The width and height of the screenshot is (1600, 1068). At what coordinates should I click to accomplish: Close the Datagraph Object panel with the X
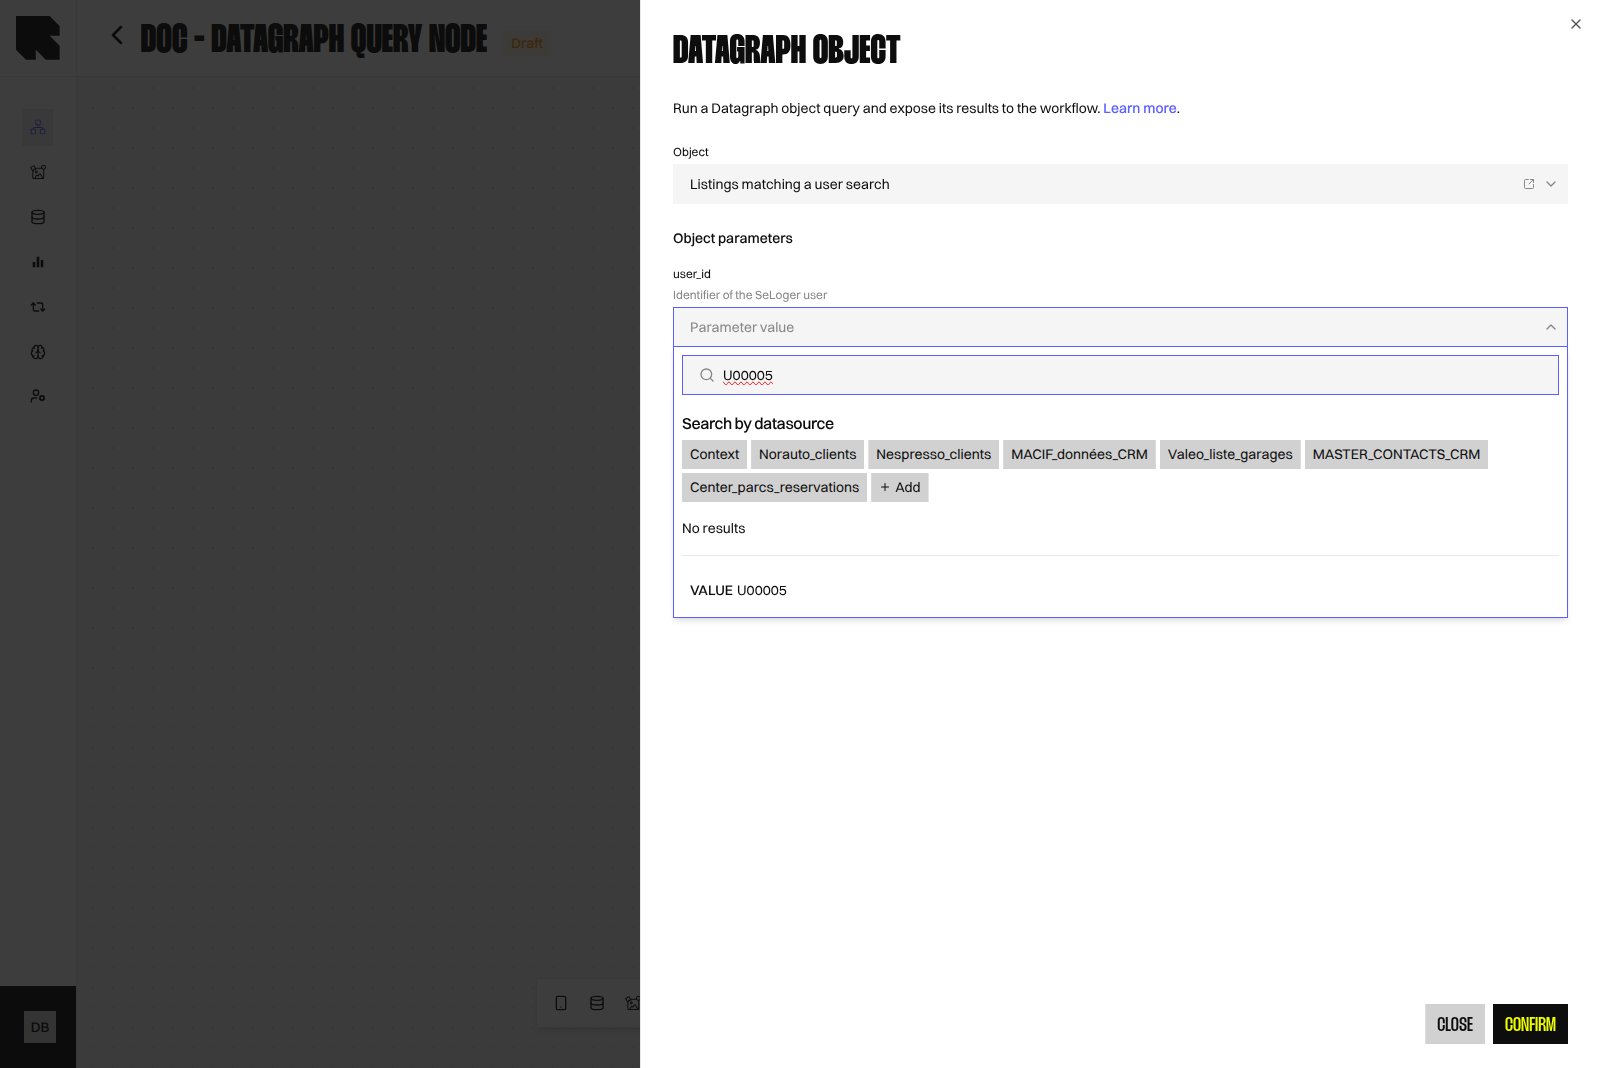pyautogui.click(x=1576, y=24)
